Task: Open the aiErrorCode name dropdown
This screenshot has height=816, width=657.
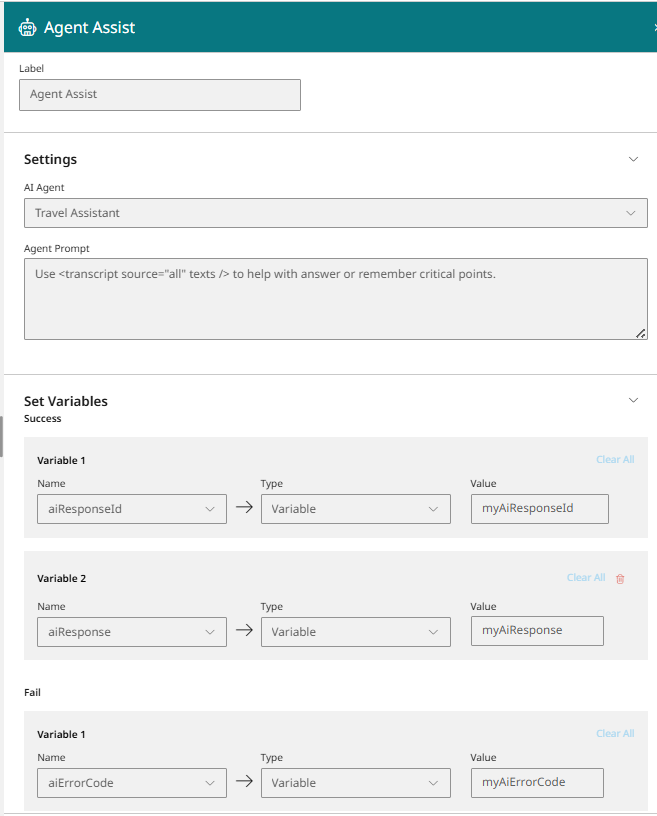Action: tap(132, 783)
